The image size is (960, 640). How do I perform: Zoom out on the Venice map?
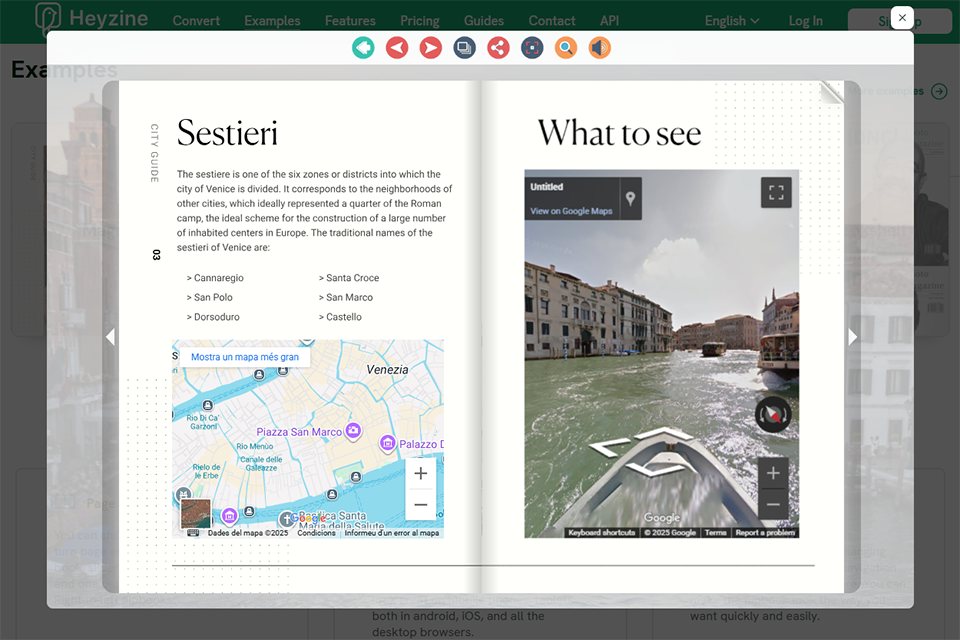421,505
